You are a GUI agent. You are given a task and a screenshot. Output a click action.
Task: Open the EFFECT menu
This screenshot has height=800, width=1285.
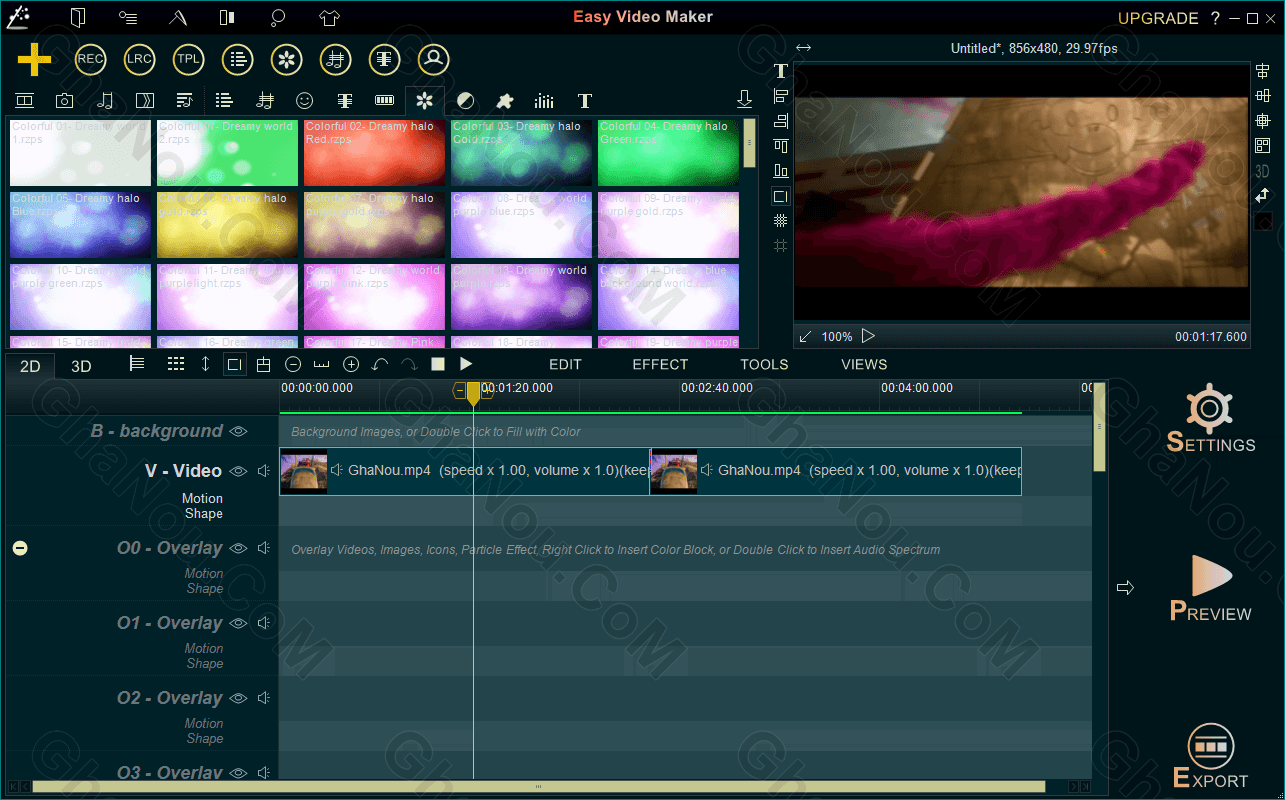pyautogui.click(x=660, y=365)
